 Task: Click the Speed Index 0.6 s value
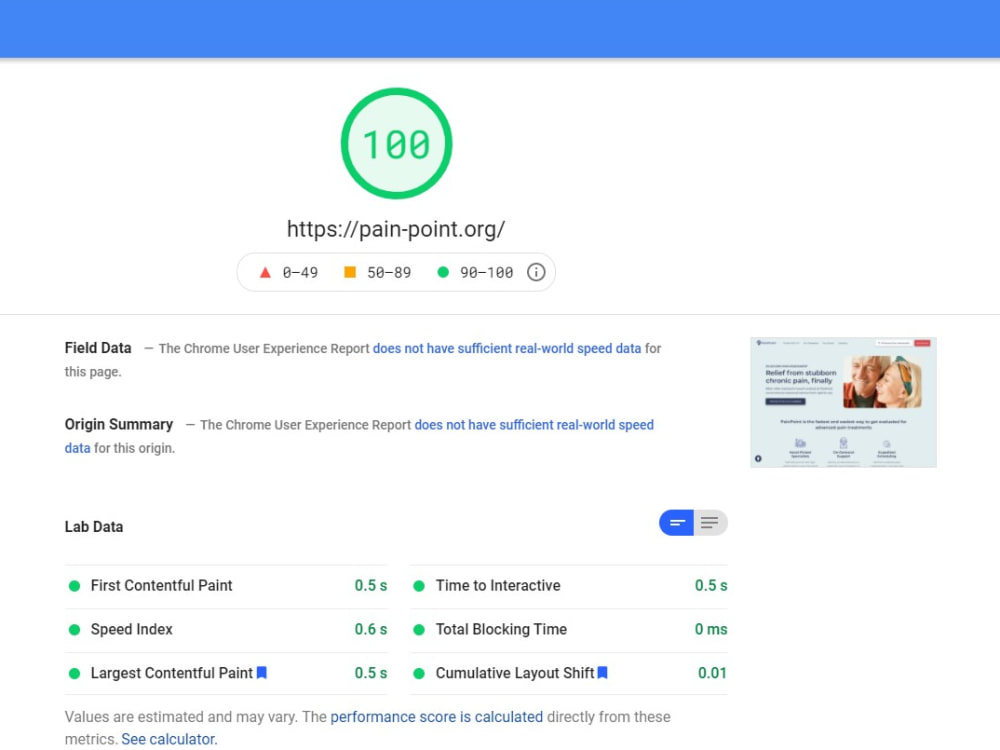pos(371,629)
